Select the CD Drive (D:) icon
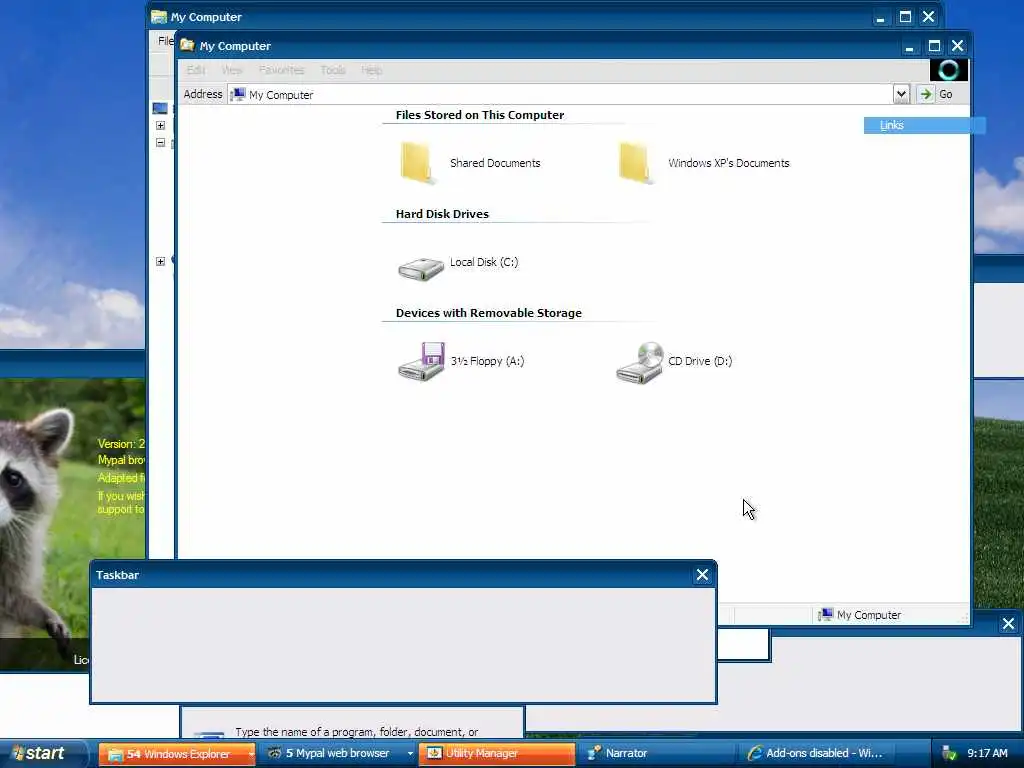Screen dimensions: 1024x768 click(x=640, y=362)
